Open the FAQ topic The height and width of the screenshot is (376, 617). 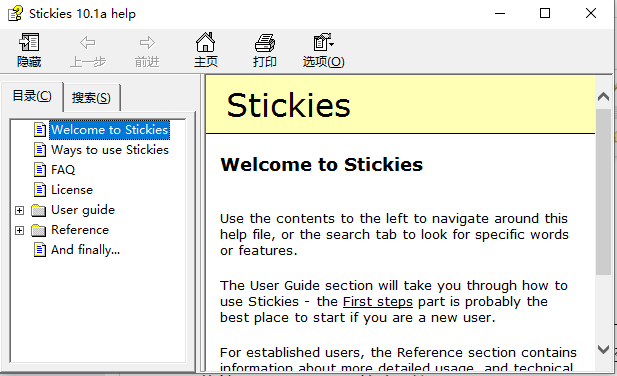click(x=63, y=170)
